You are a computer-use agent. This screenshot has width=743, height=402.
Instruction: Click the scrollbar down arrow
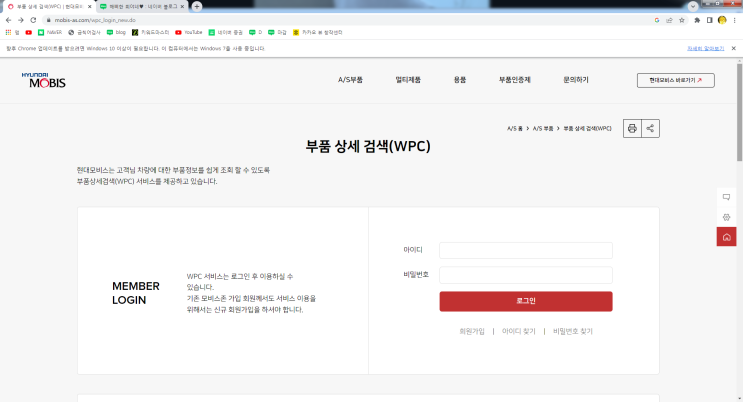click(x=739, y=399)
